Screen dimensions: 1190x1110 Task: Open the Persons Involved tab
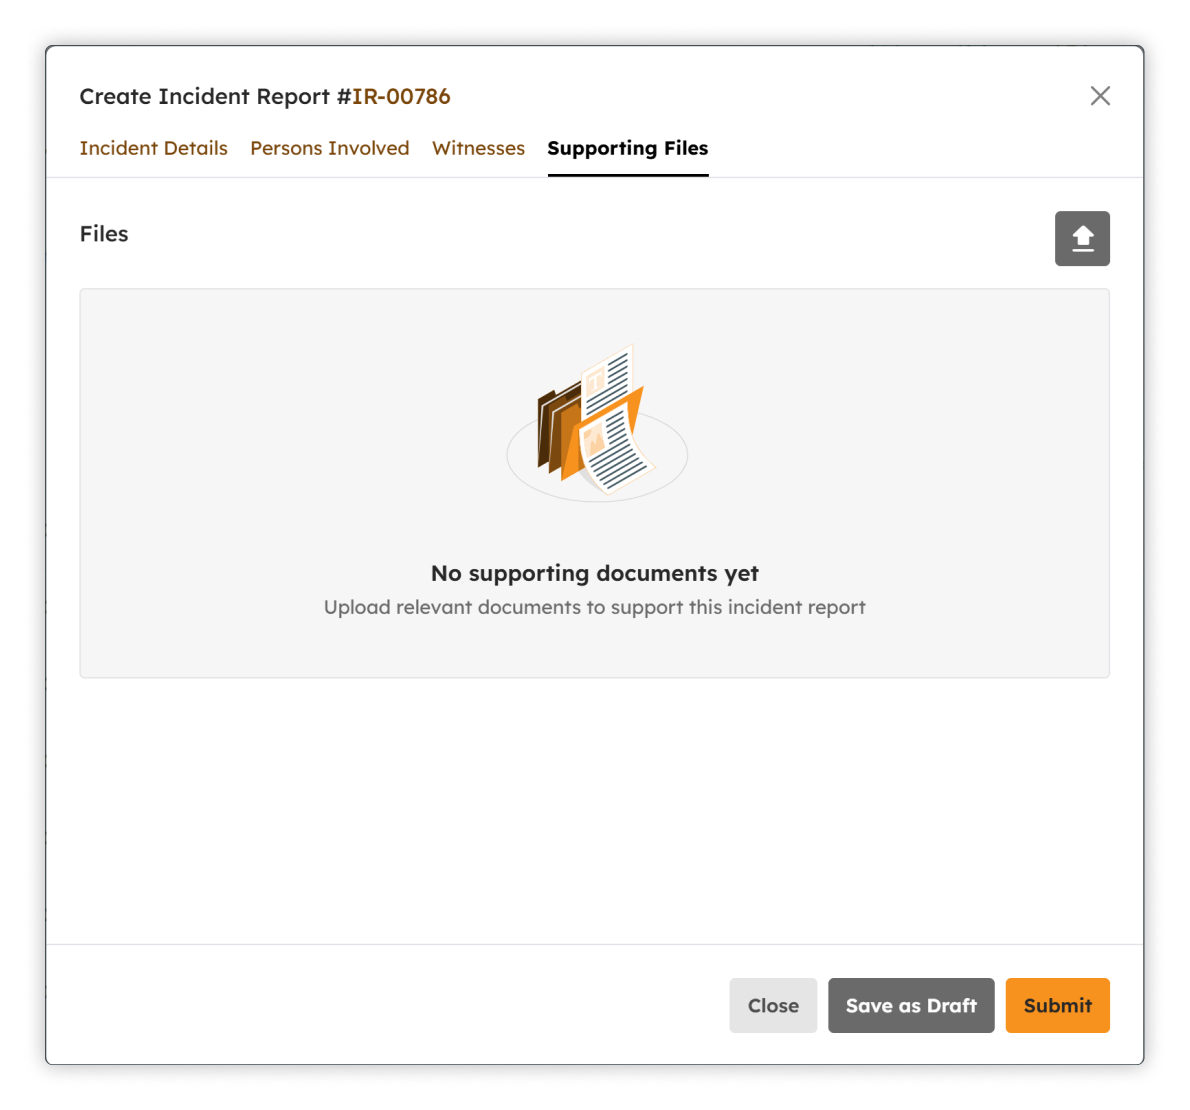[329, 148]
